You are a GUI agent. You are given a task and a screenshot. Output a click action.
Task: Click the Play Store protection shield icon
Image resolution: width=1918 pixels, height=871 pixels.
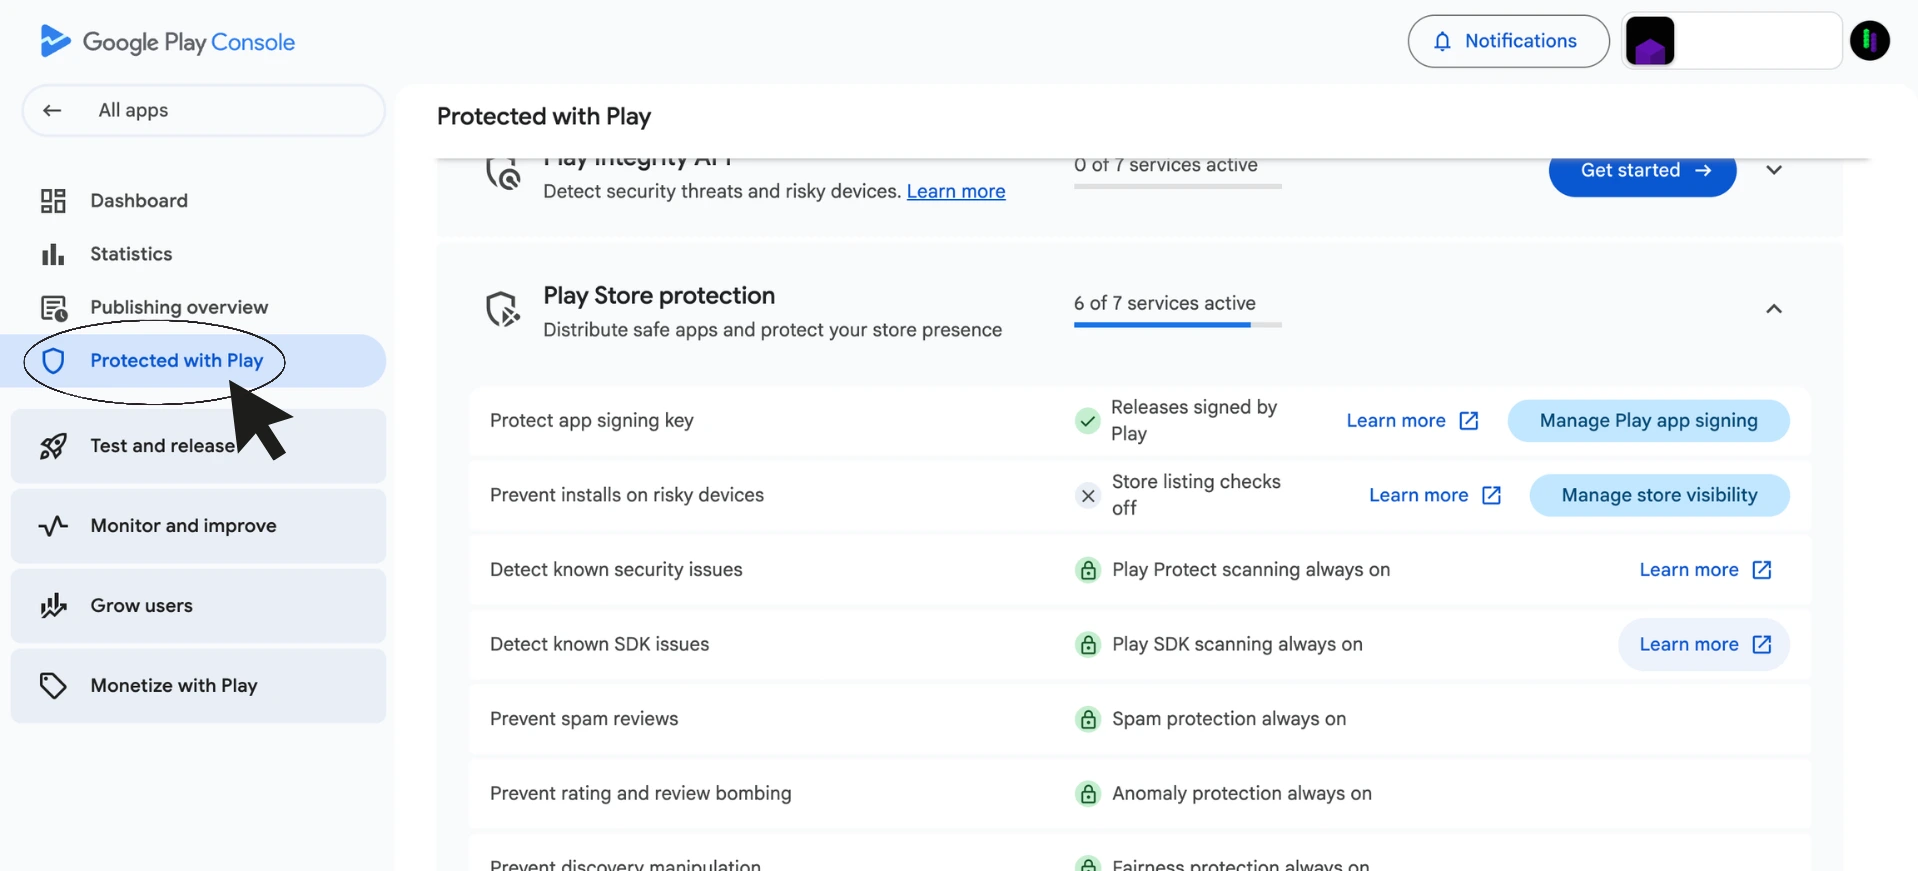(x=503, y=310)
